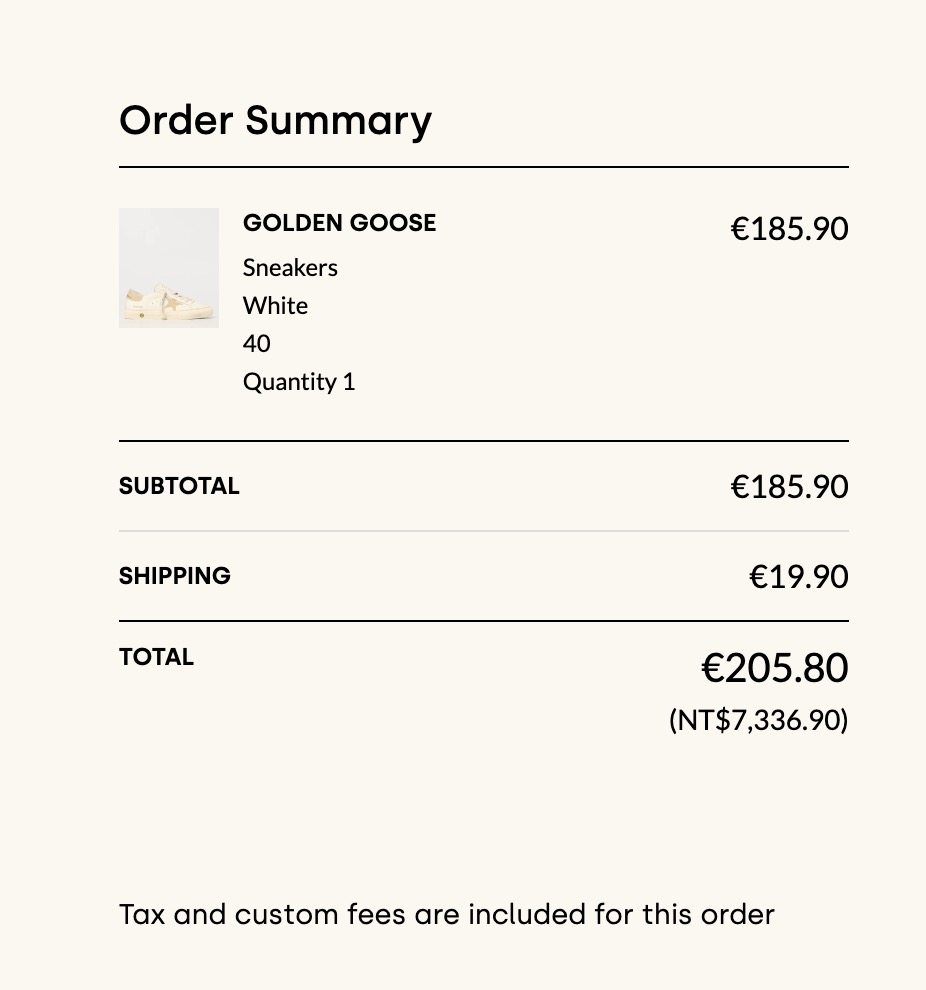Click the tax and custom fees note
Viewport: 926px width, 990px height.
[446, 914]
